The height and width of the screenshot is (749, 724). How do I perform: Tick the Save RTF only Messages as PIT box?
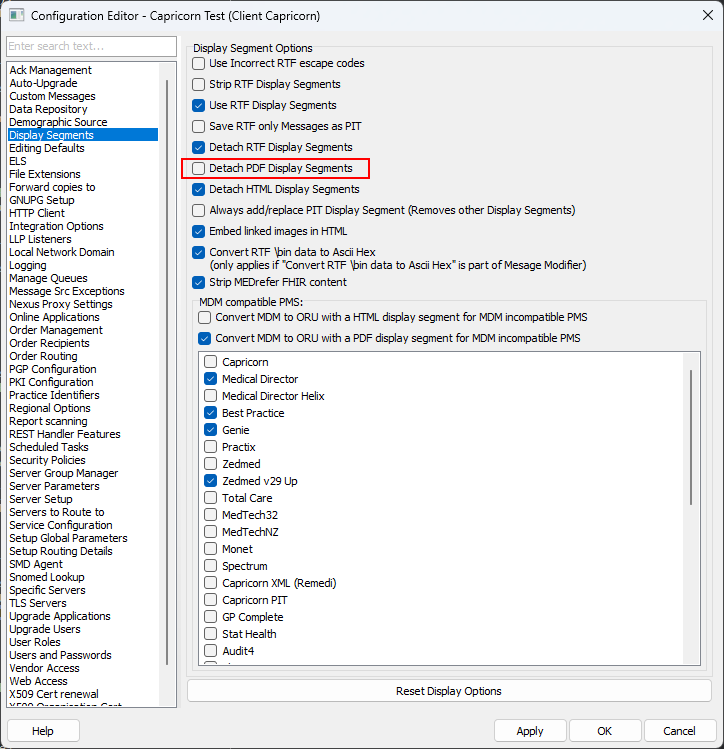pos(199,126)
